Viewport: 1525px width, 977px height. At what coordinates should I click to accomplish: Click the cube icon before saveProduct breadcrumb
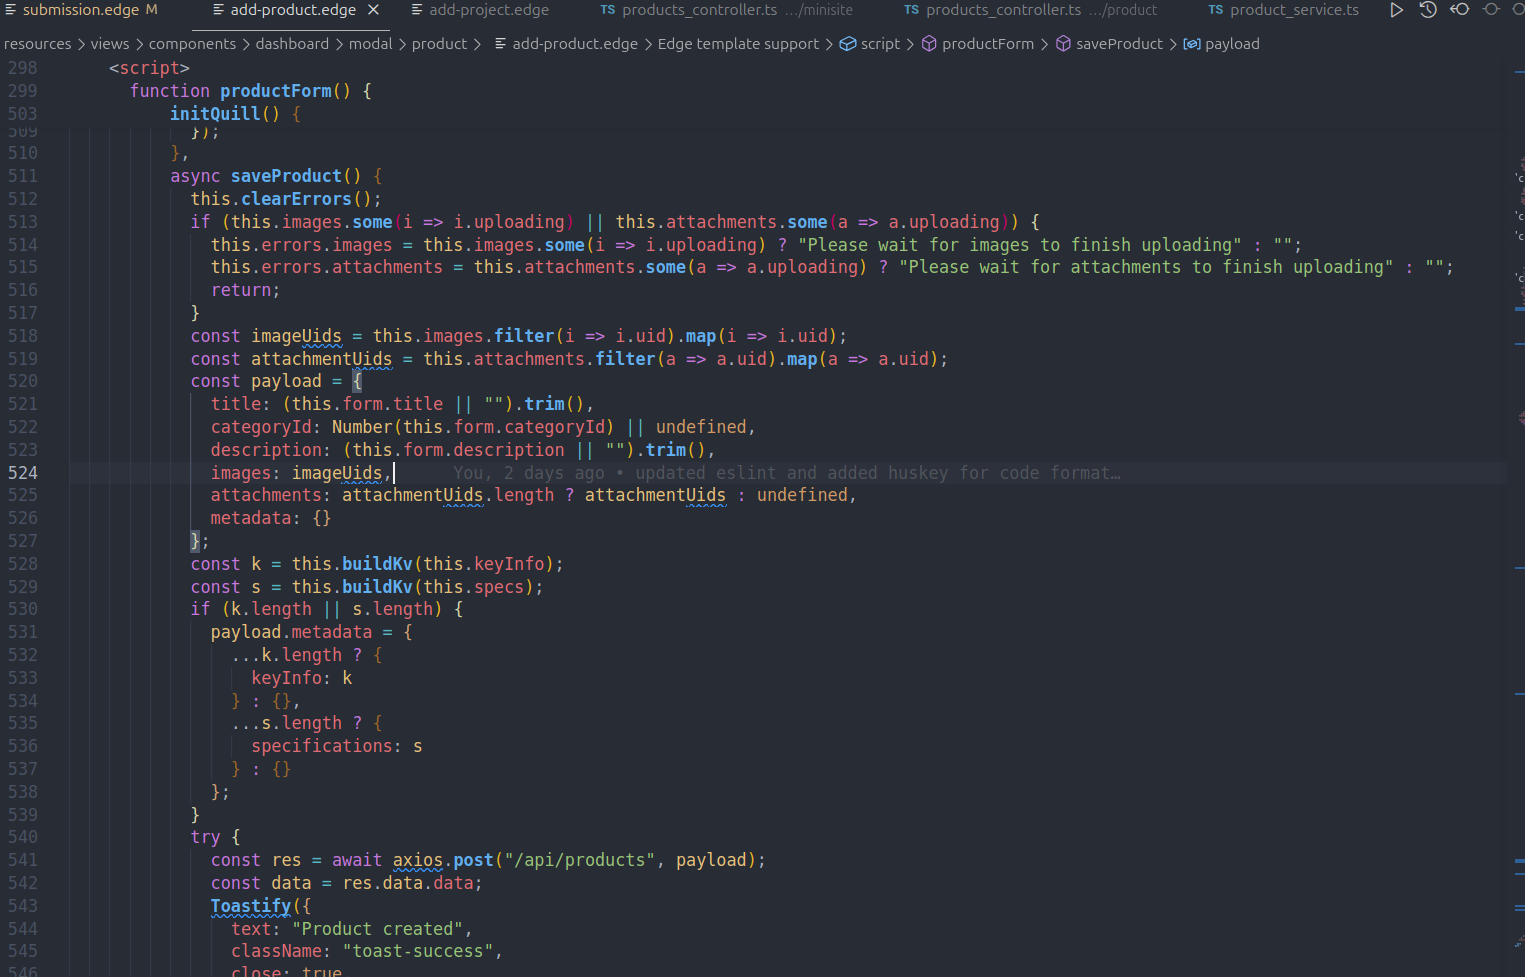coord(1063,44)
